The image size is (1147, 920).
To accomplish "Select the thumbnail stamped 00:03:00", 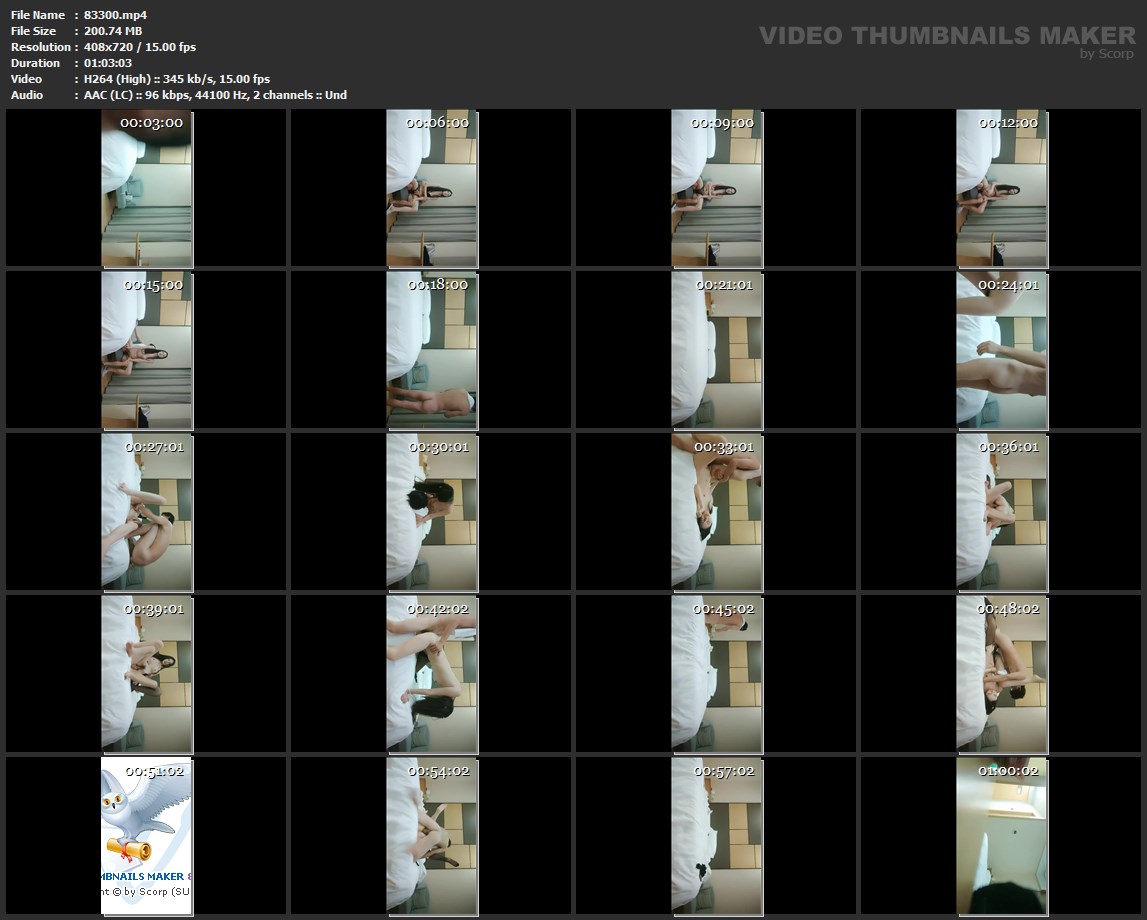I will coord(146,188).
